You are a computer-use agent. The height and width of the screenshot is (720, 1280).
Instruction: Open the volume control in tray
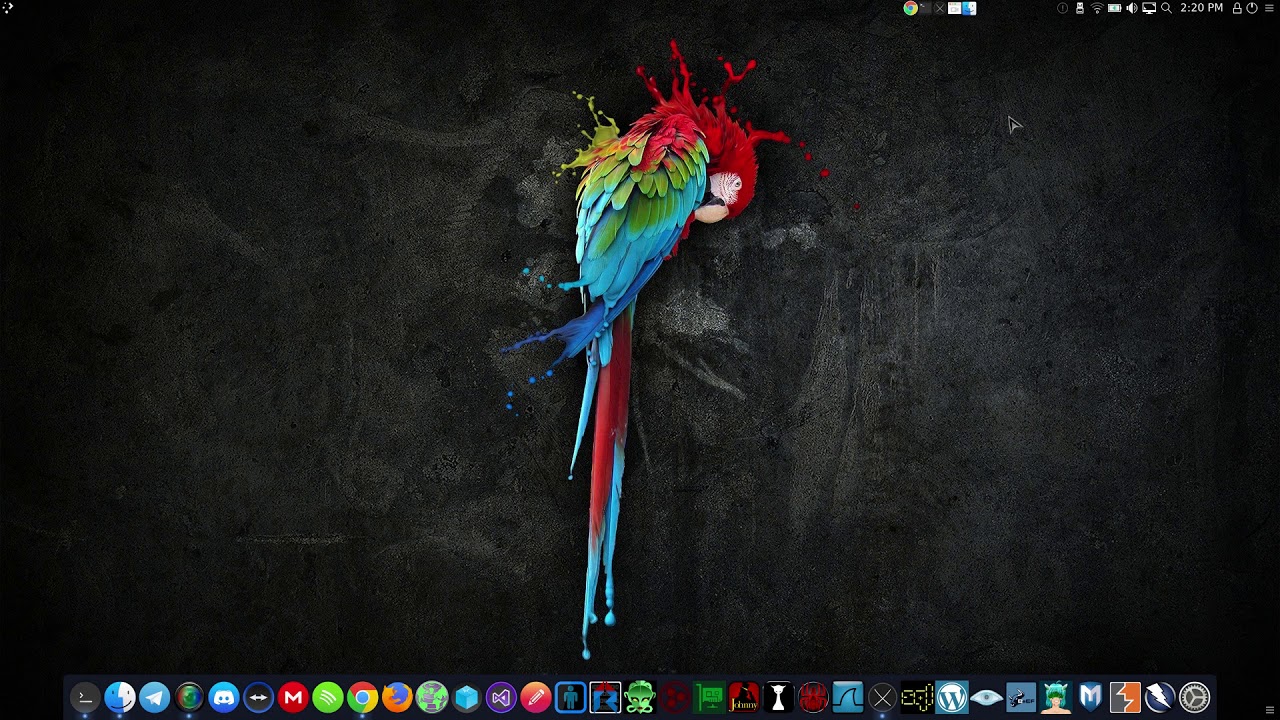[1132, 8]
